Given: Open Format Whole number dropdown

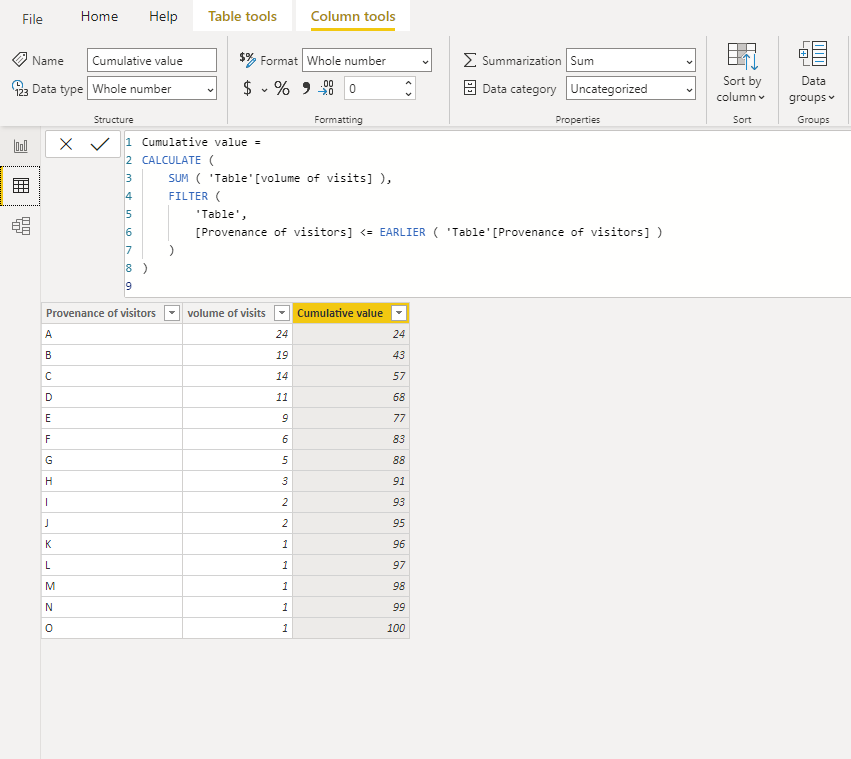Looking at the screenshot, I should click(x=367, y=60).
